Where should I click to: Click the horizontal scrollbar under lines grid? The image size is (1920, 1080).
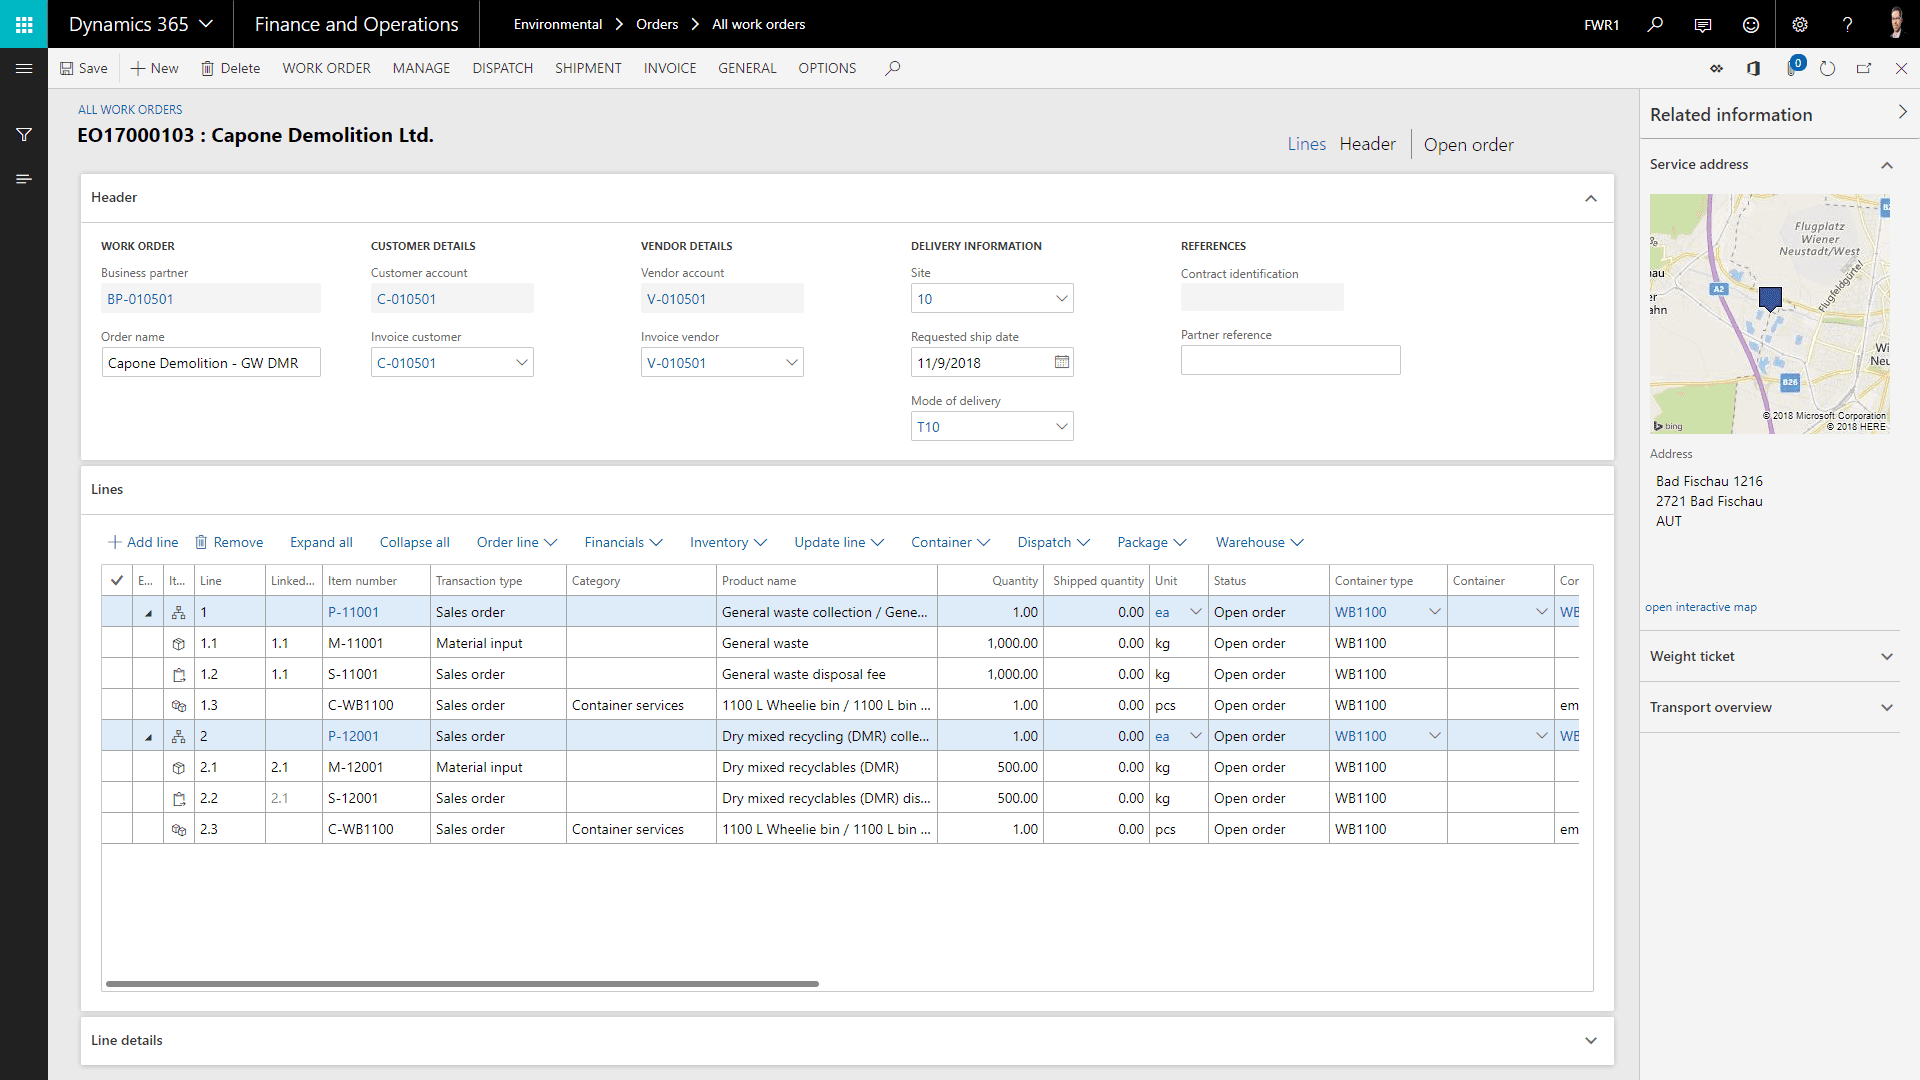click(462, 984)
